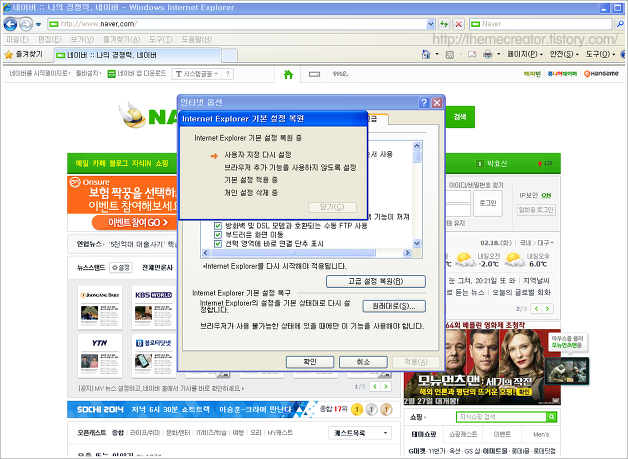
Task: Click the magnifier search icon by Naver box
Action: tap(619, 24)
